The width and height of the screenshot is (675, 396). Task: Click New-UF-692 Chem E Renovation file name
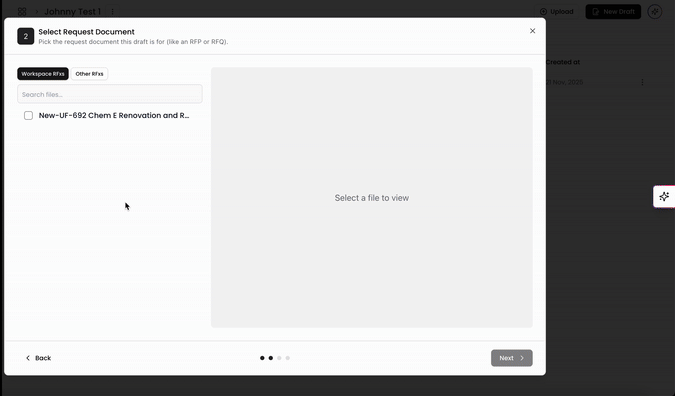[x=114, y=115]
